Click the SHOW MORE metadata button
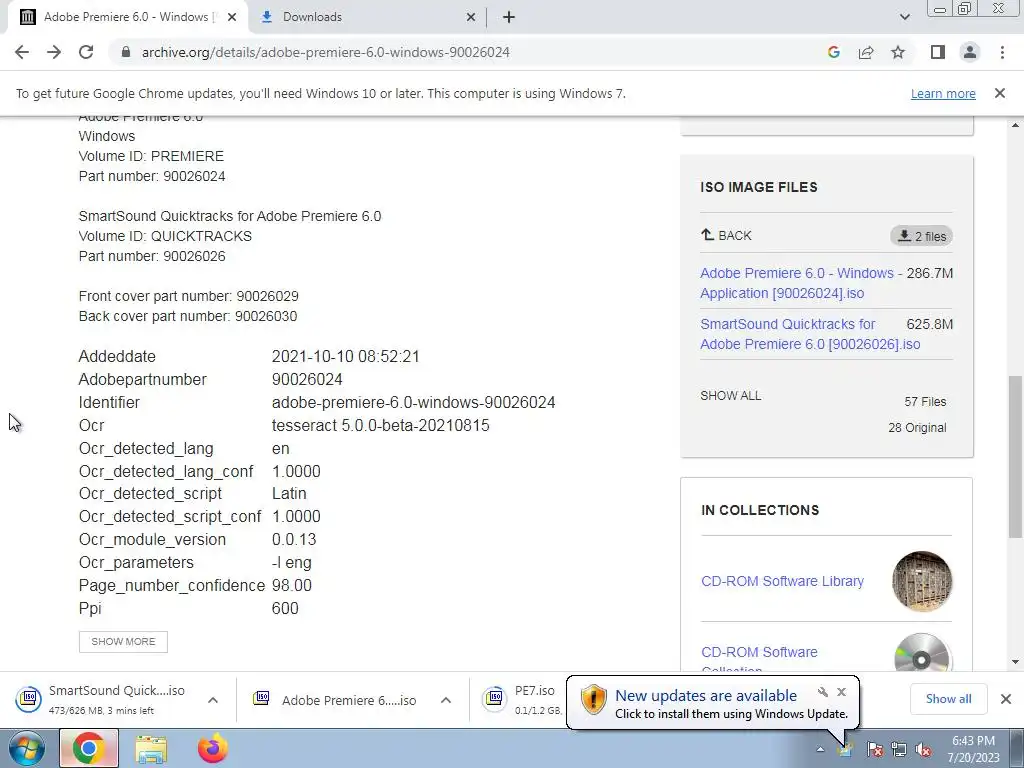 tap(123, 641)
